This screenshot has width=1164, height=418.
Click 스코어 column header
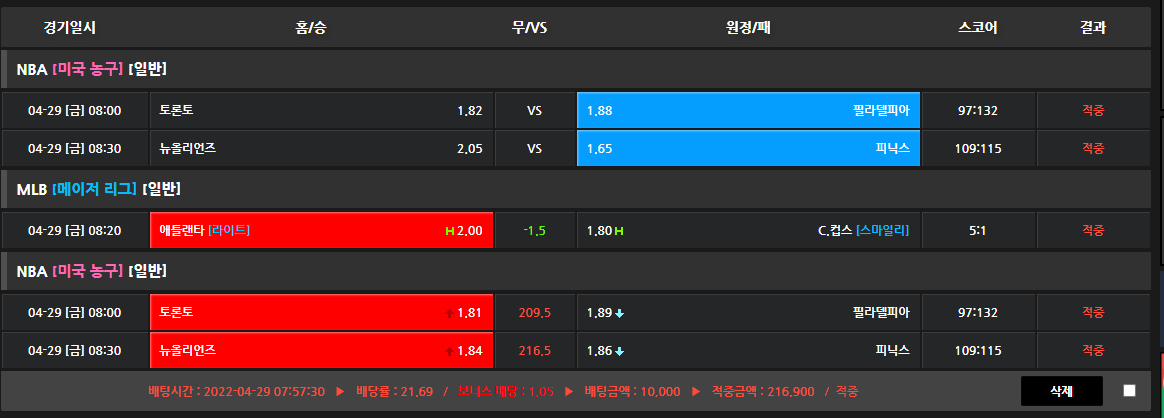977,27
